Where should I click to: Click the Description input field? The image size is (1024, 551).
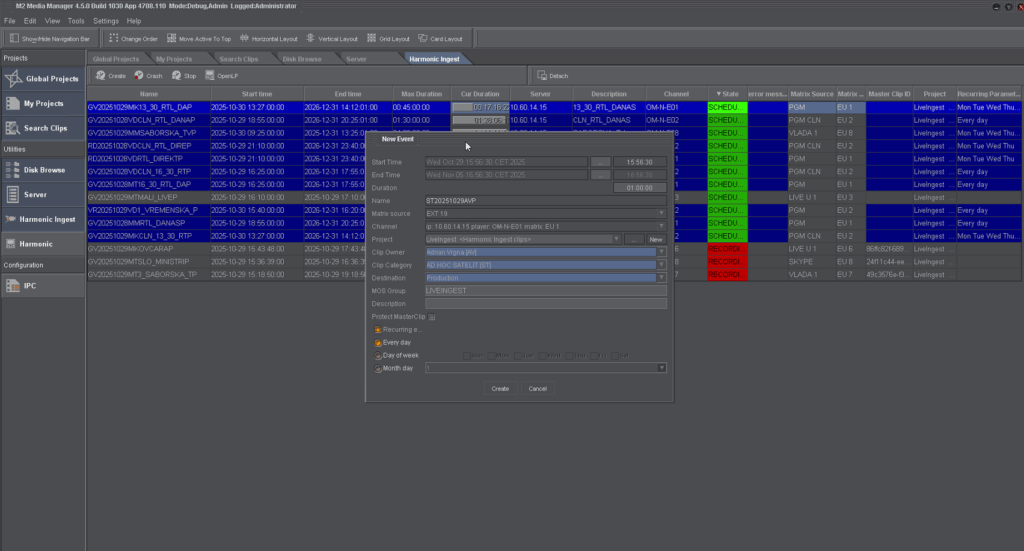(x=545, y=304)
